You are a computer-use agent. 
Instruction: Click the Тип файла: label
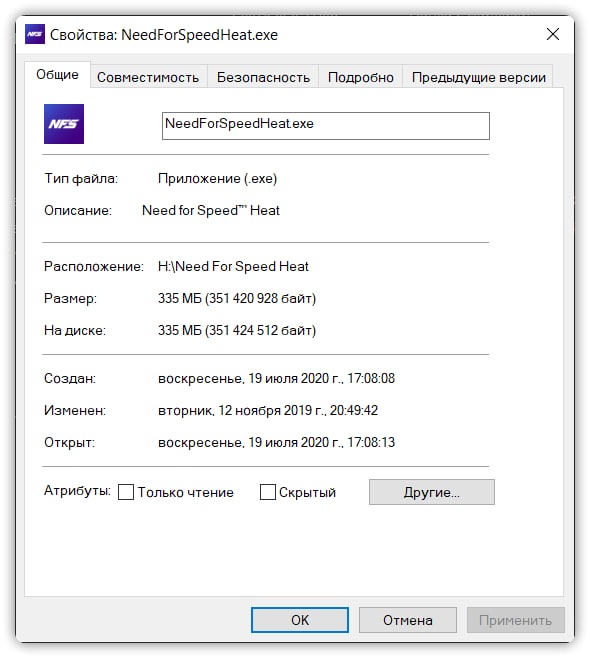point(81,178)
